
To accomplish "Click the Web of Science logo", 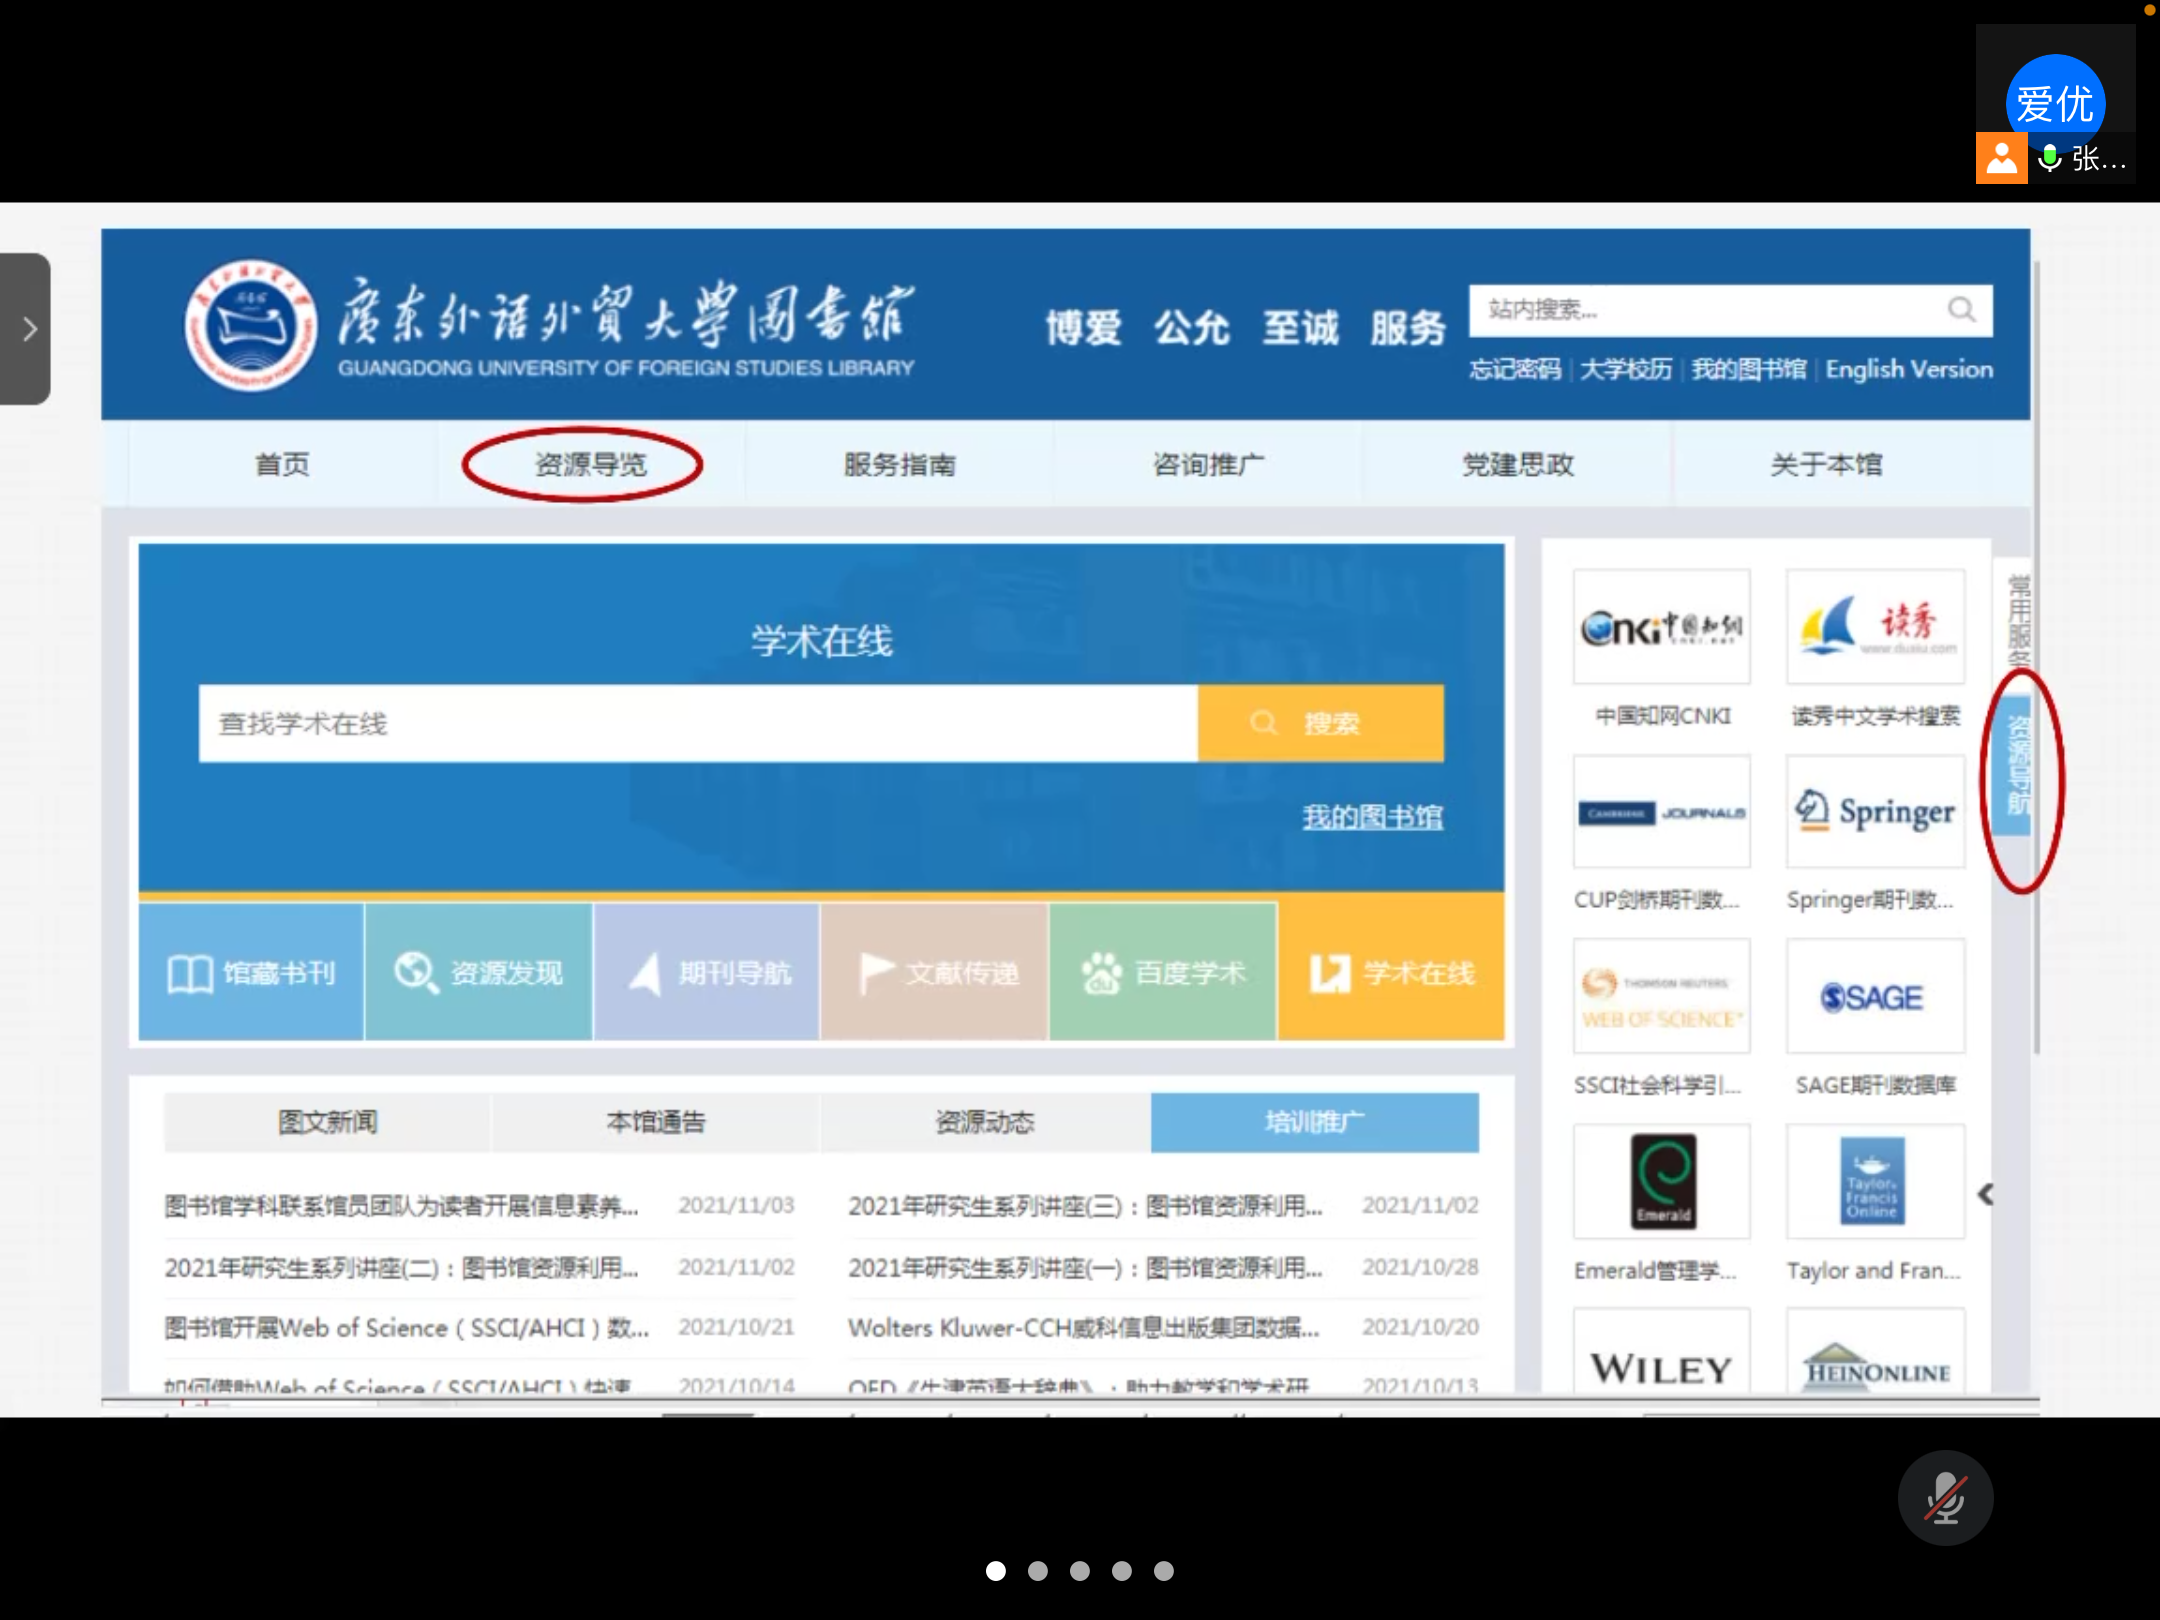I will point(1661,997).
